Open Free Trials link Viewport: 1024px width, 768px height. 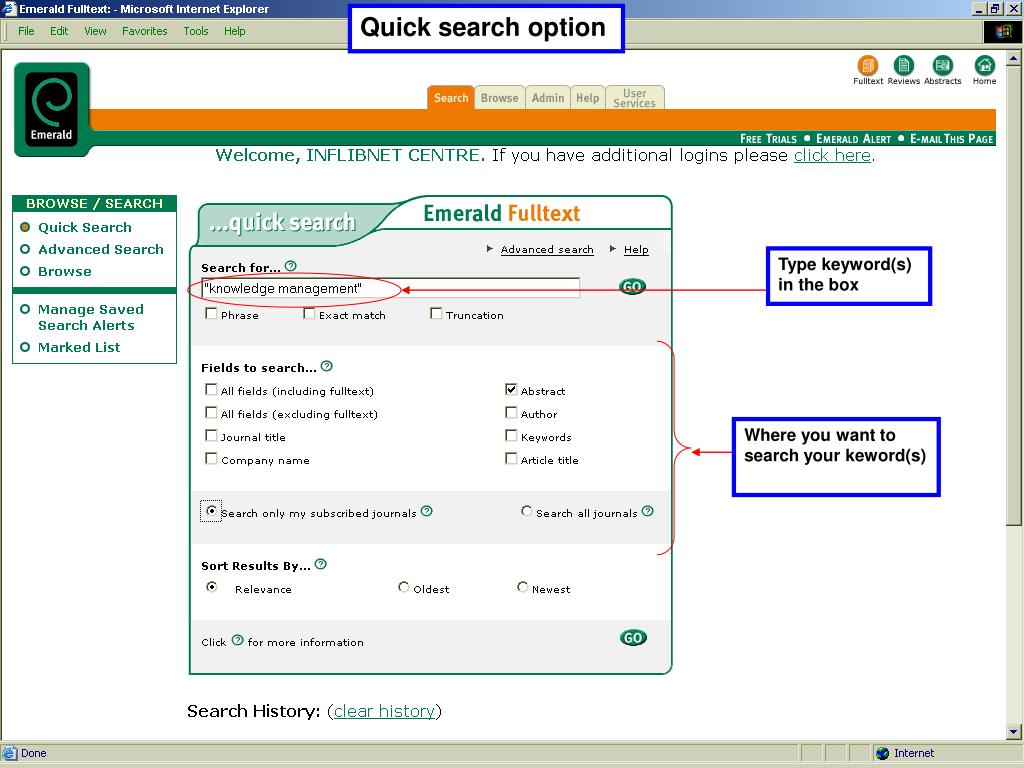pyautogui.click(x=768, y=138)
